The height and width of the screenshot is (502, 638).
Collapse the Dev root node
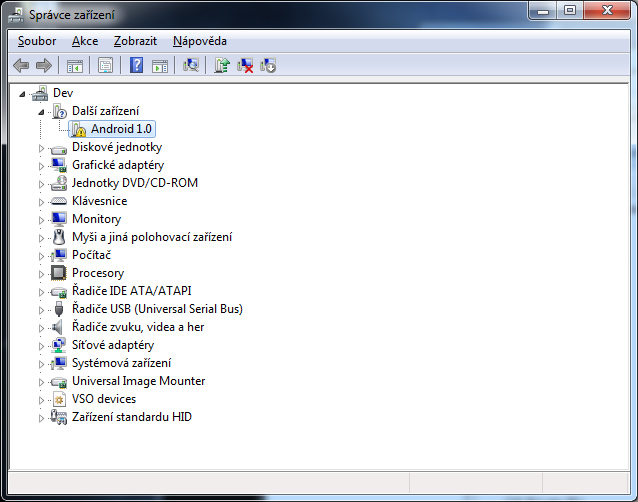[22, 94]
